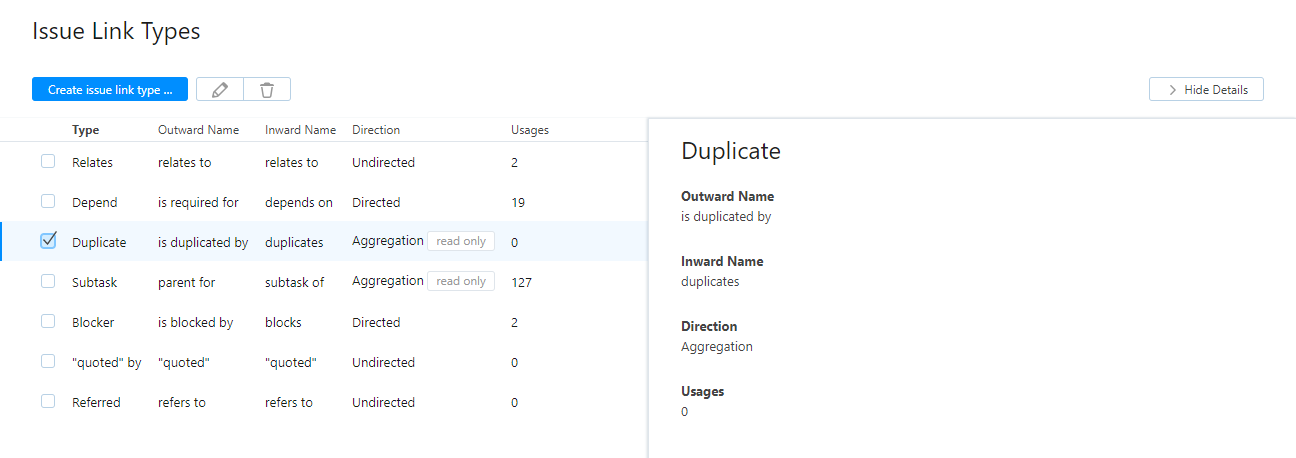This screenshot has height=458, width=1296.
Task: Click the Inward Name column header
Action: (x=300, y=130)
